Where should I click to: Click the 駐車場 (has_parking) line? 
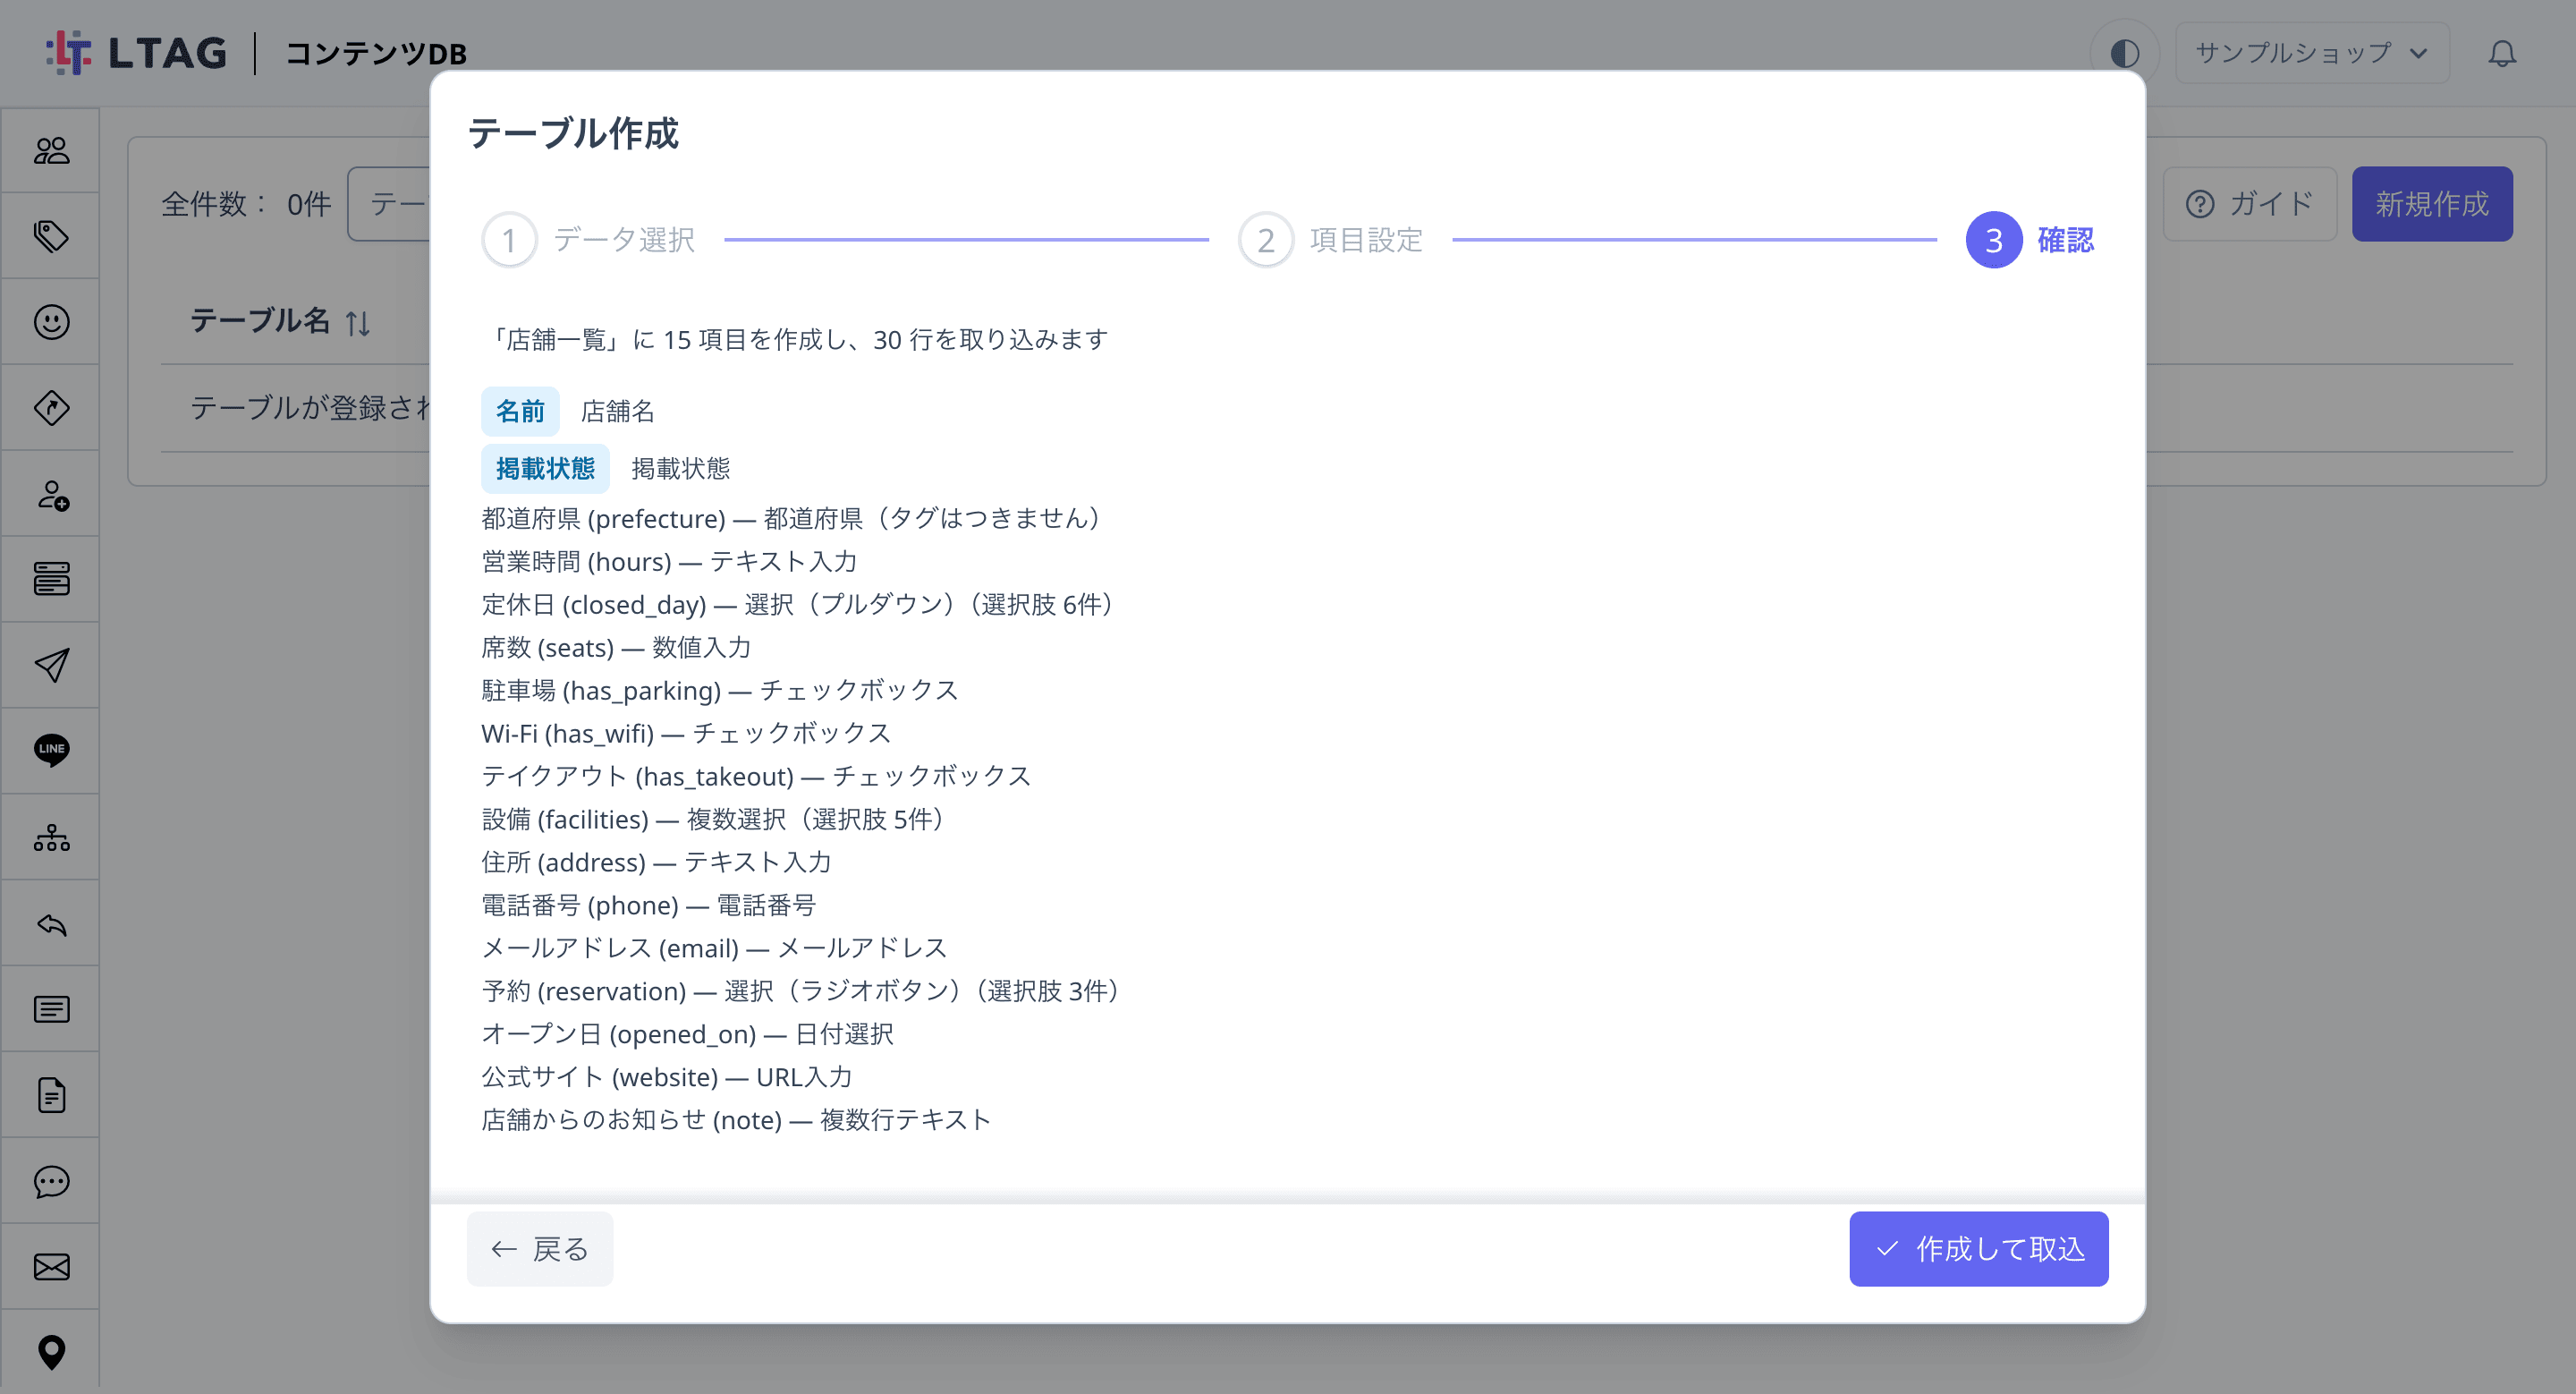point(720,691)
